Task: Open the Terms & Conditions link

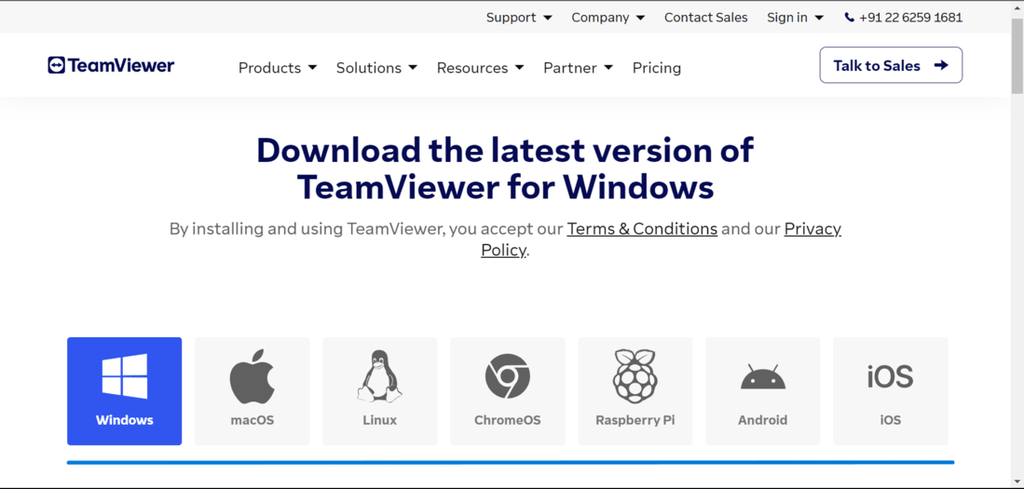Action: pyautogui.click(x=642, y=229)
